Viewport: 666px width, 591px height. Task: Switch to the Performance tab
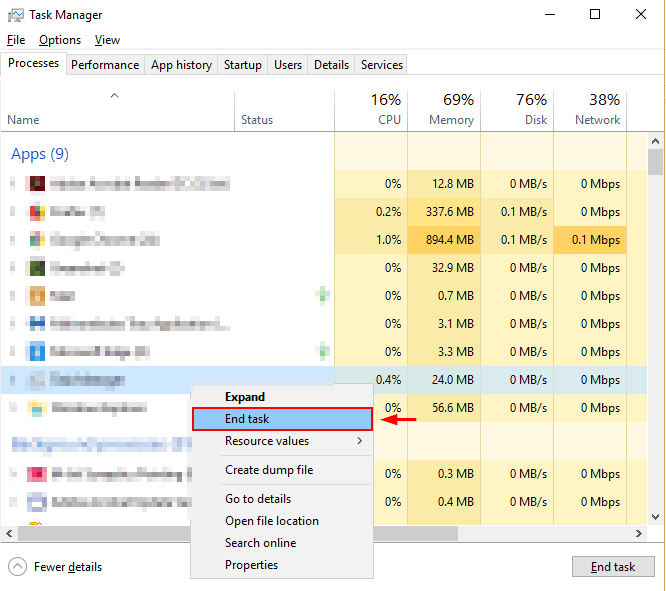(105, 65)
